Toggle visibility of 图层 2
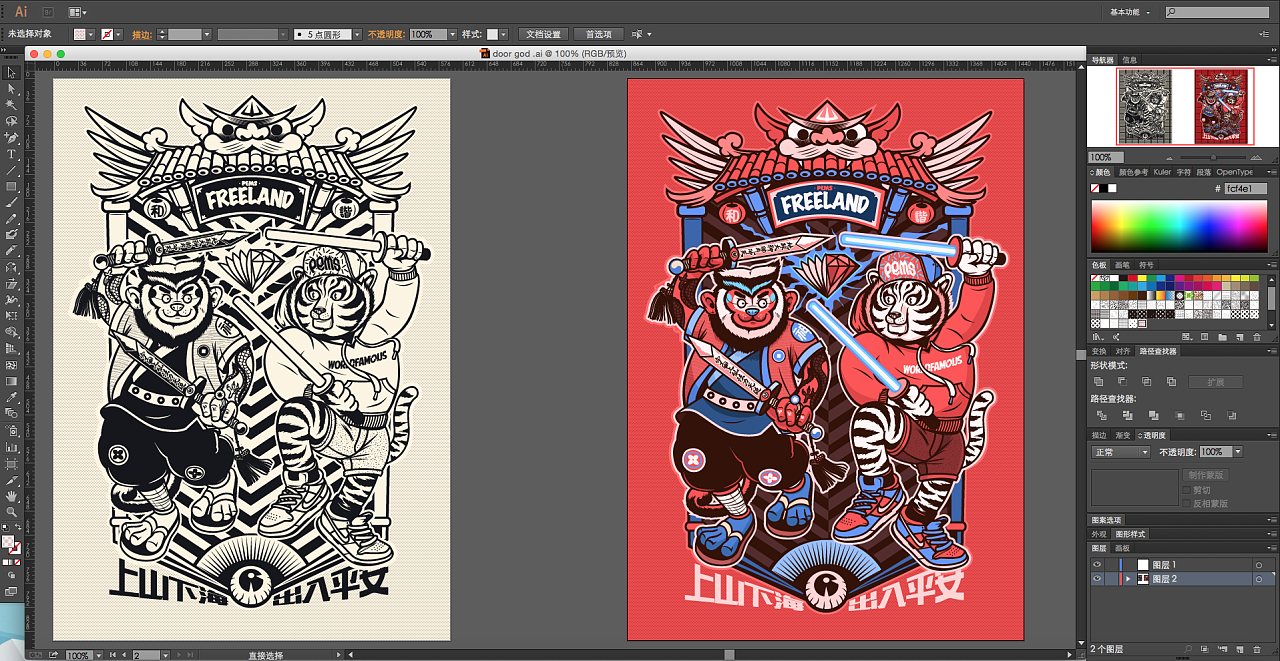The width and height of the screenshot is (1280, 661). 1097,579
